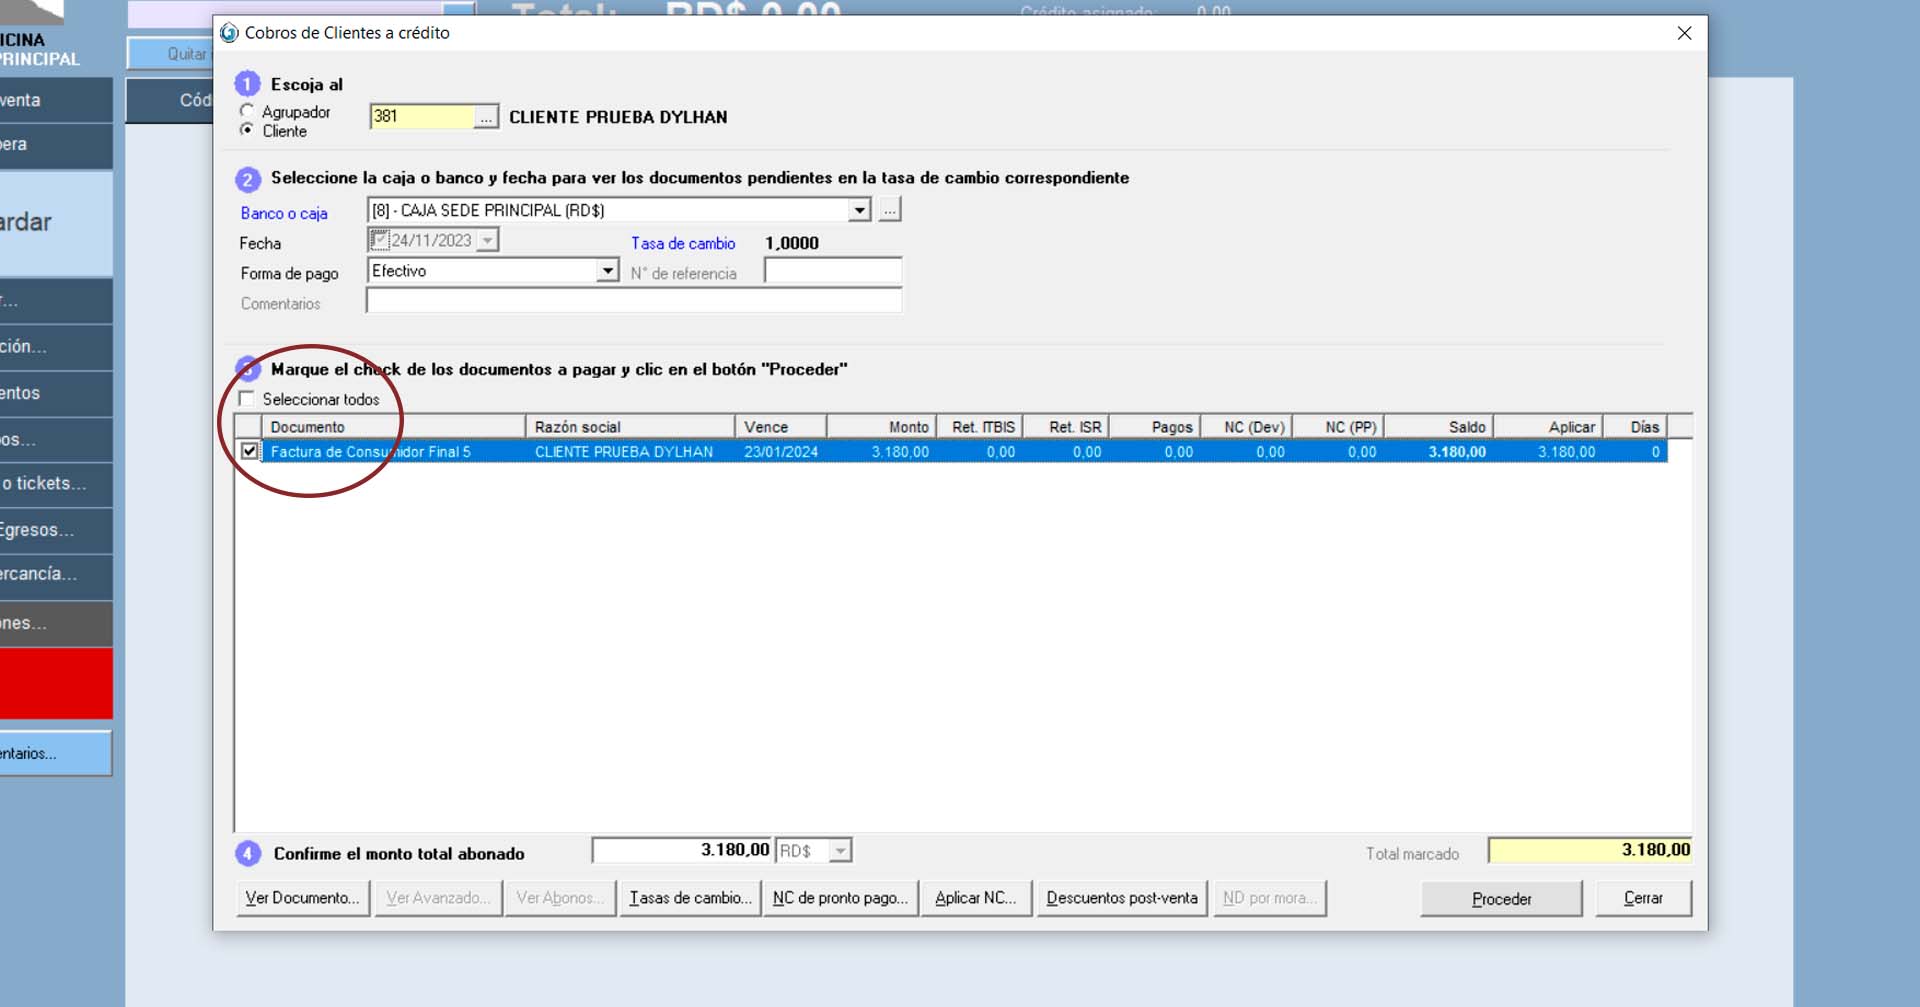This screenshot has width=1920, height=1007.
Task: Open NC de pronto pago option
Action: pos(840,898)
